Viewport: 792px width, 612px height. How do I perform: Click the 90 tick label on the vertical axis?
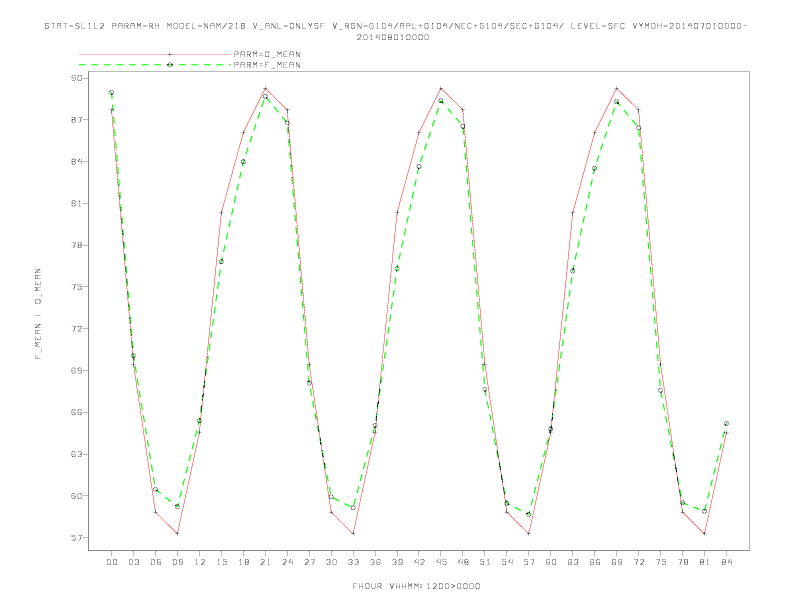tap(76, 78)
